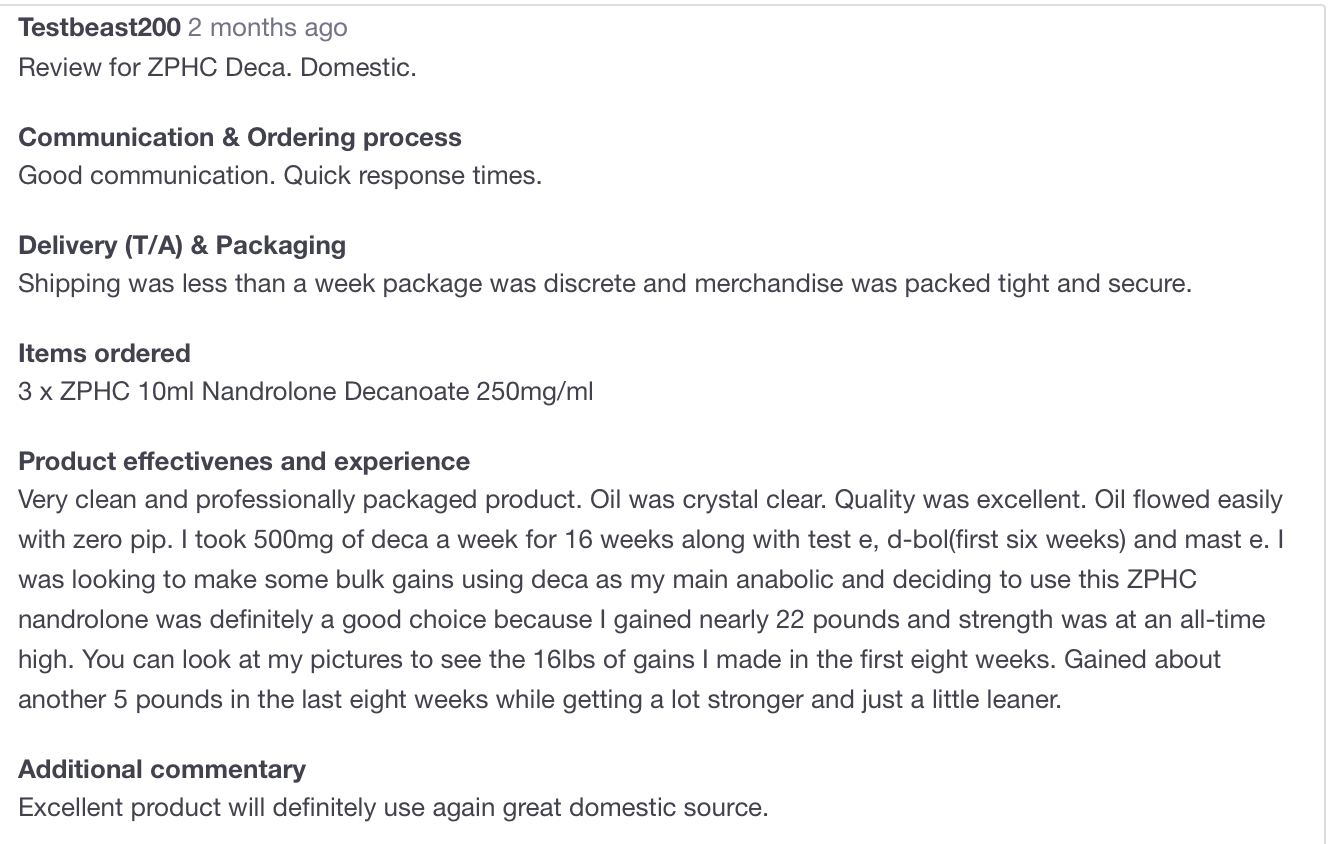The height and width of the screenshot is (844, 1330).
Task: Click the sentence "Very clean and professionally packaged product."
Action: click(x=301, y=499)
